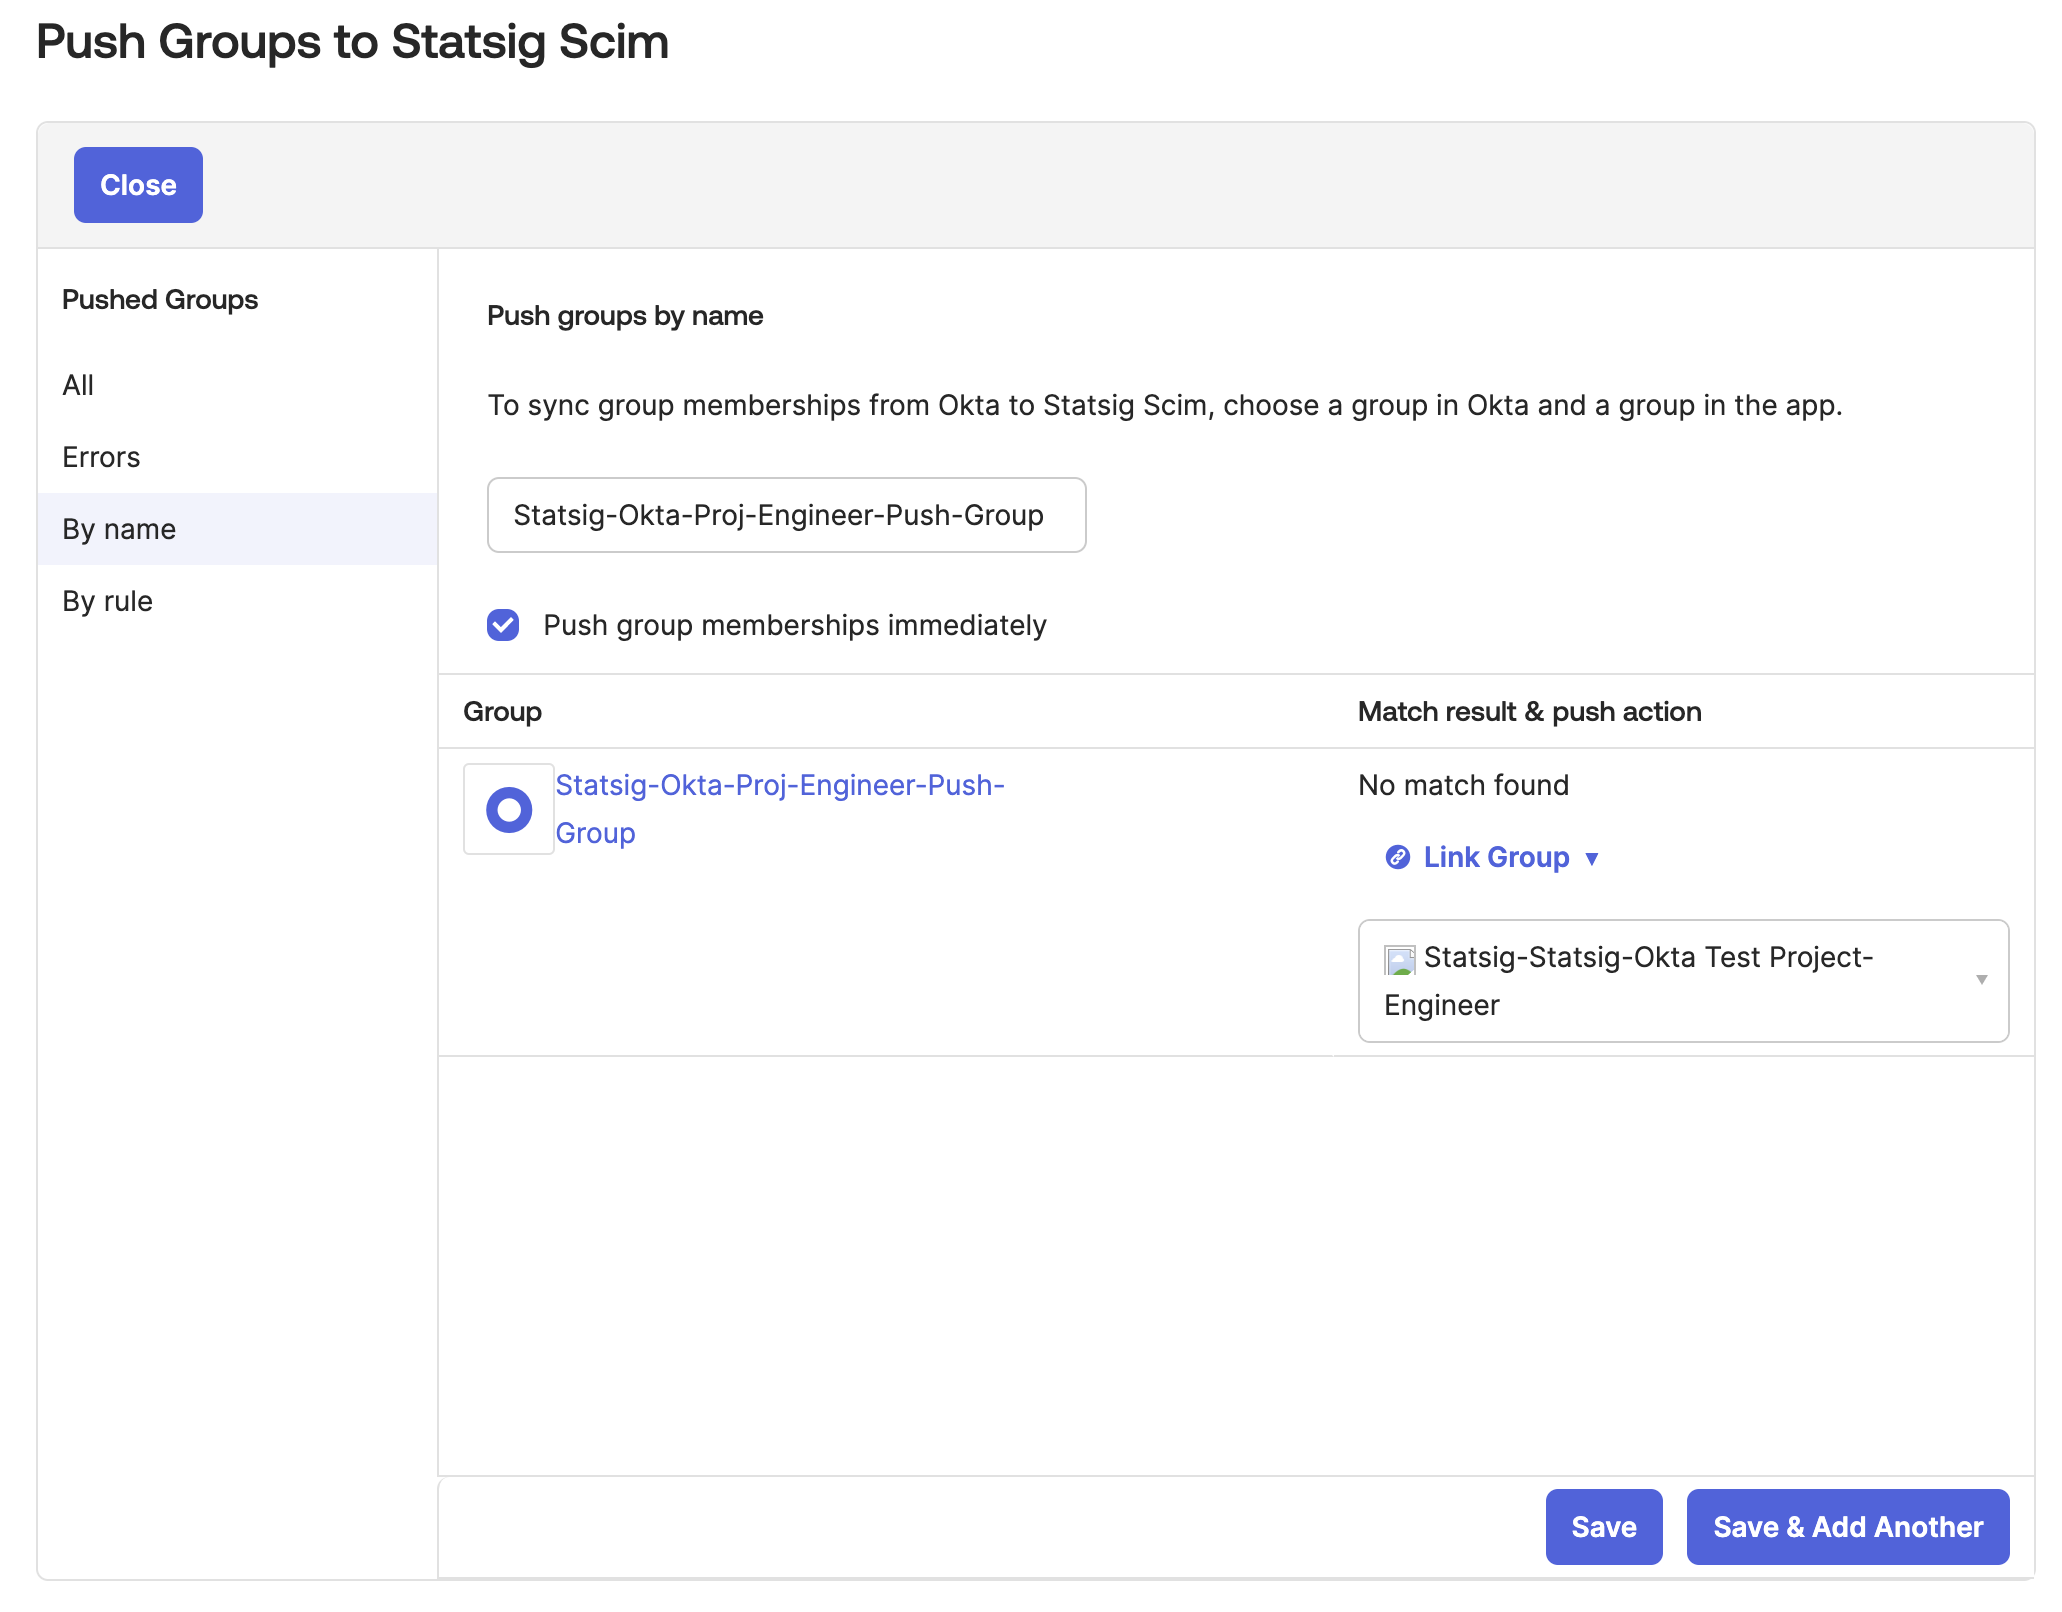Viewport: 2062px width, 1612px height.
Task: Click the Group column header
Action: point(502,711)
